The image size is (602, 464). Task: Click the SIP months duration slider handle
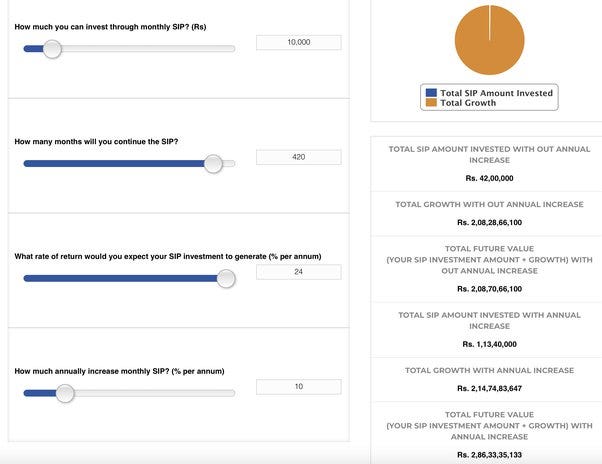[213, 164]
